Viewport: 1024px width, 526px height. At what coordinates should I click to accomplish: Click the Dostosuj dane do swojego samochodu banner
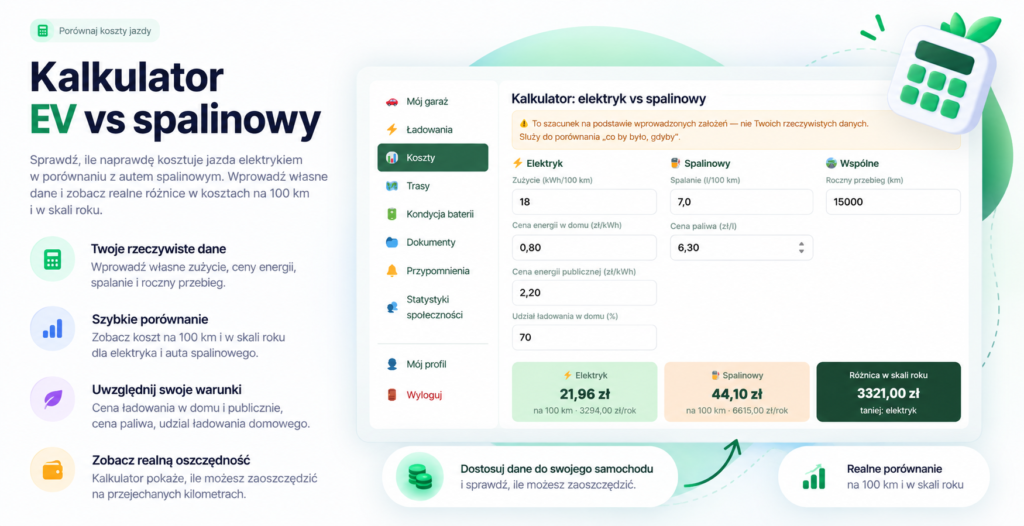point(530,476)
